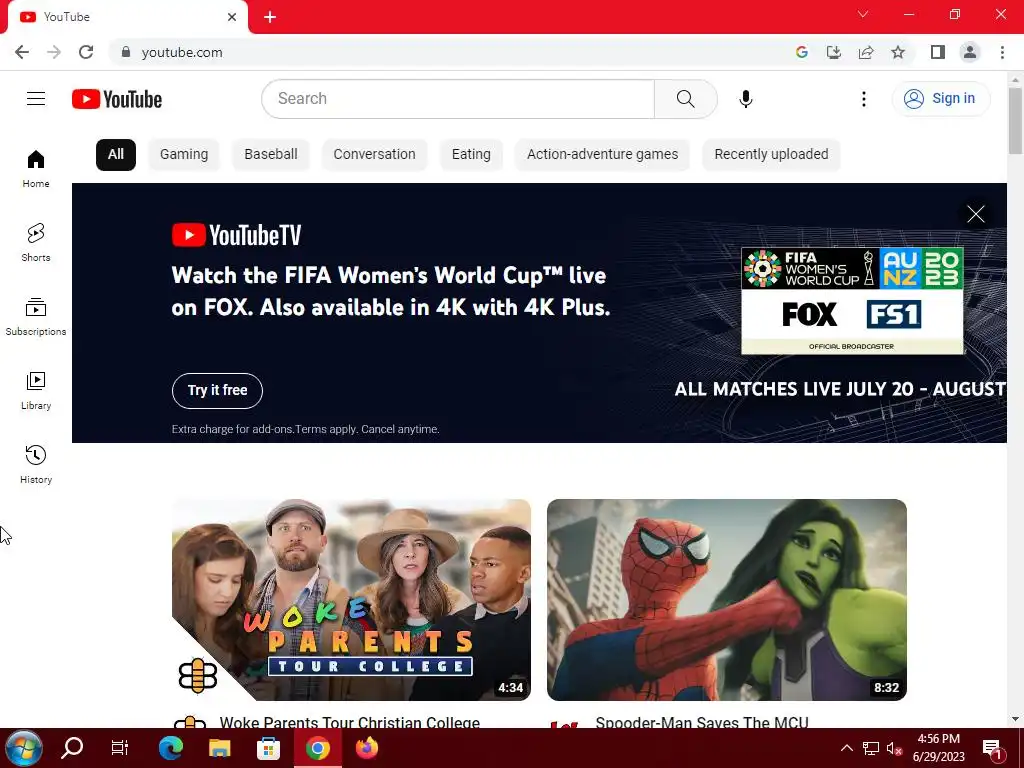The image size is (1024, 768).
Task: Open the YouTube hamburger guide menu
Action: click(x=36, y=99)
